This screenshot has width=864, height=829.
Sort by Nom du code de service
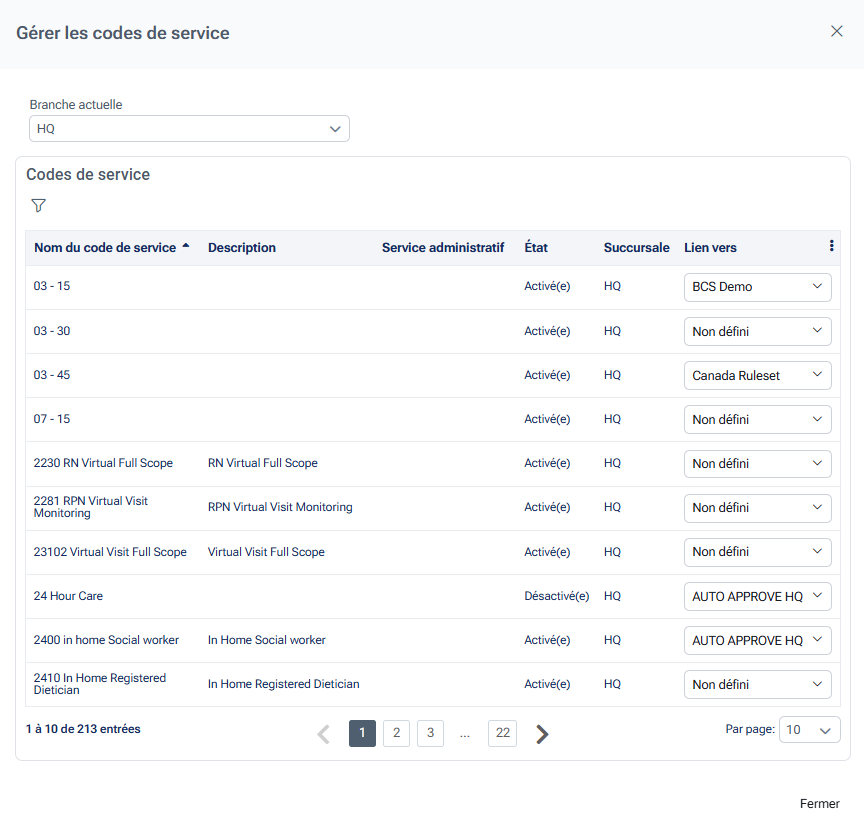pos(105,248)
